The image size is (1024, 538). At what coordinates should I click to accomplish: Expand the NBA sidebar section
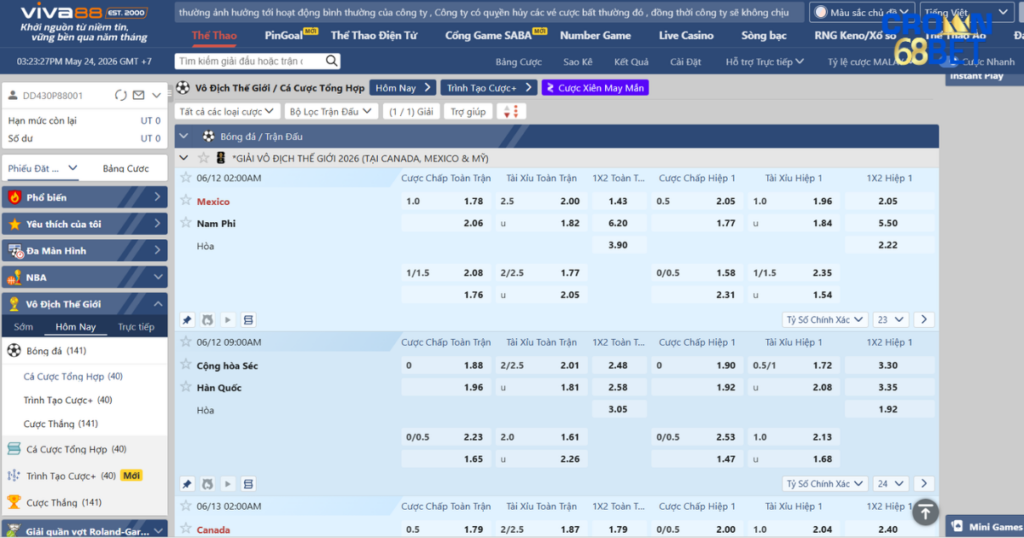pos(85,277)
